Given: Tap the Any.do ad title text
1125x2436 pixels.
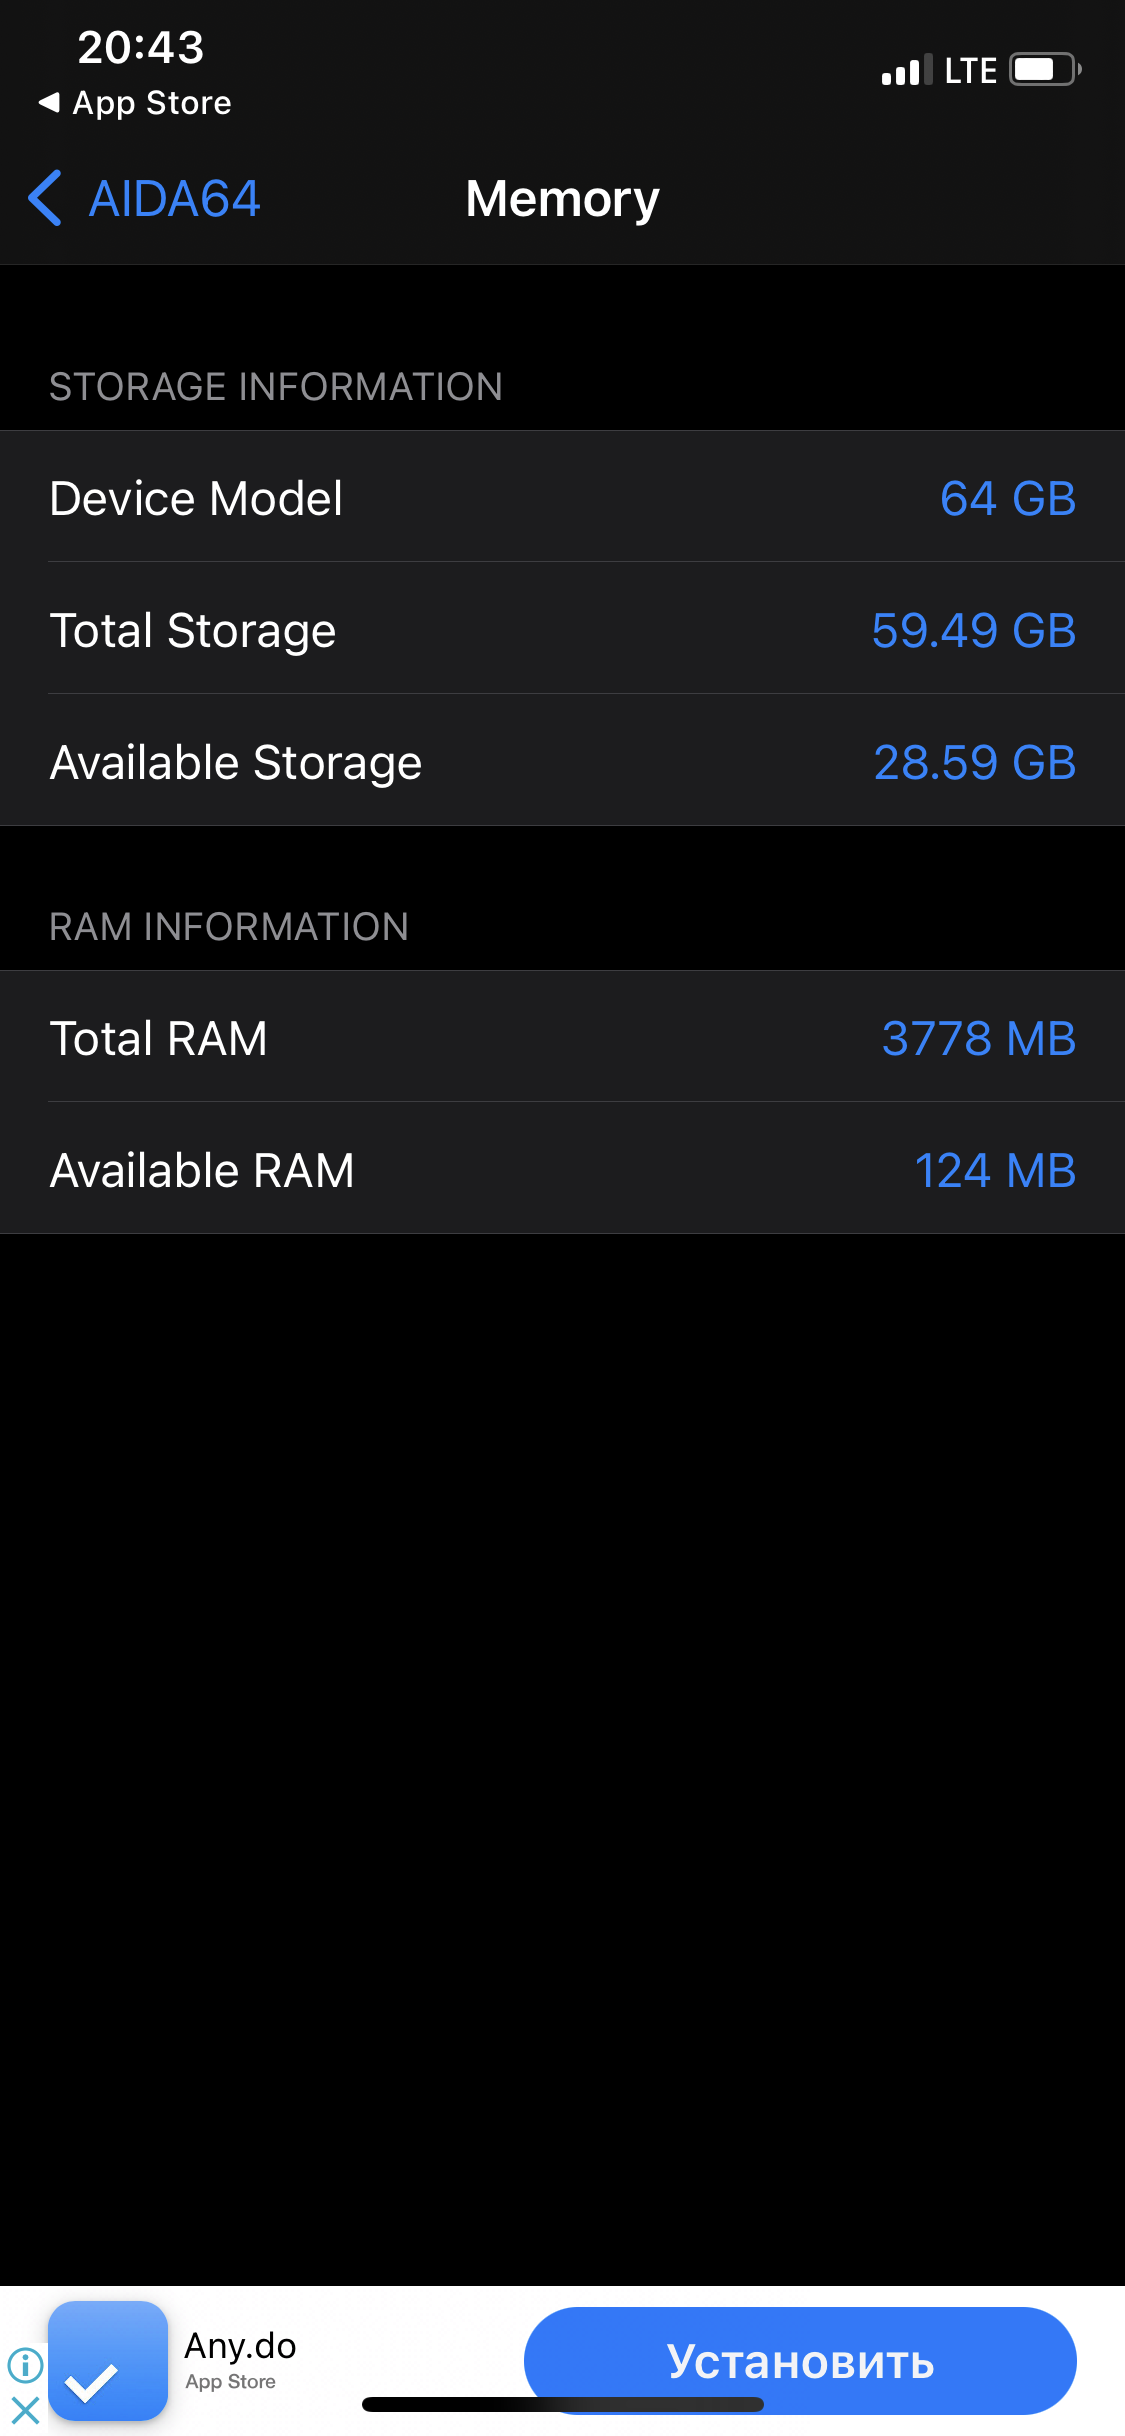Looking at the screenshot, I should click(240, 2346).
